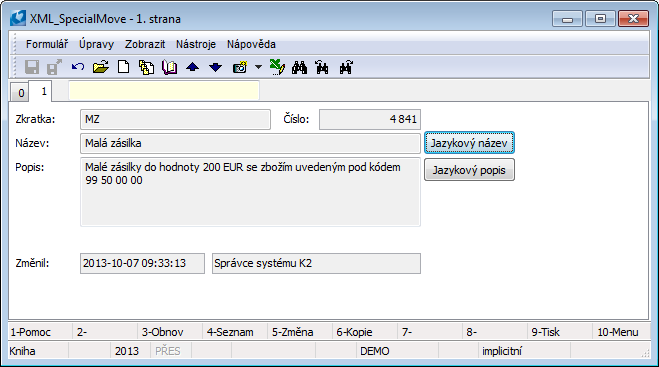Click the Zkratka: label
The image size is (659, 367).
(x=35, y=119)
